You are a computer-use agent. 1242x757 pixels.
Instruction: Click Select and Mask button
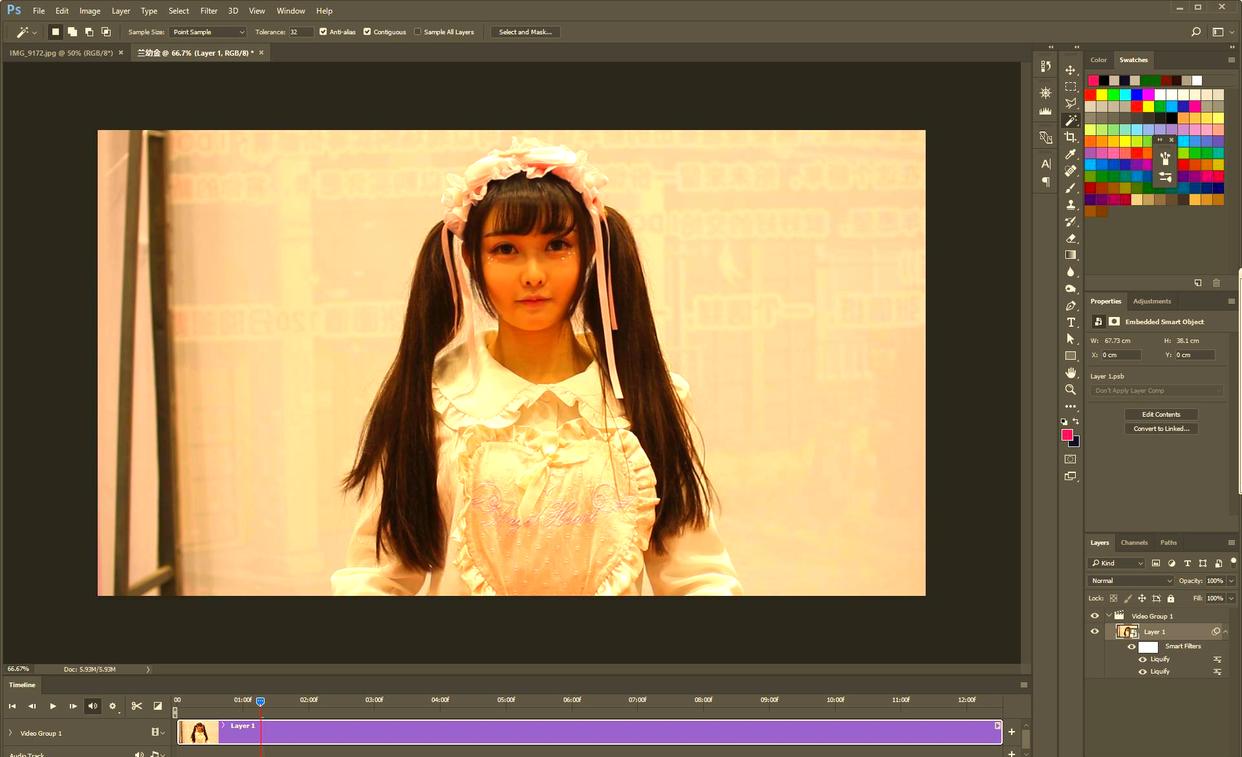[525, 32]
